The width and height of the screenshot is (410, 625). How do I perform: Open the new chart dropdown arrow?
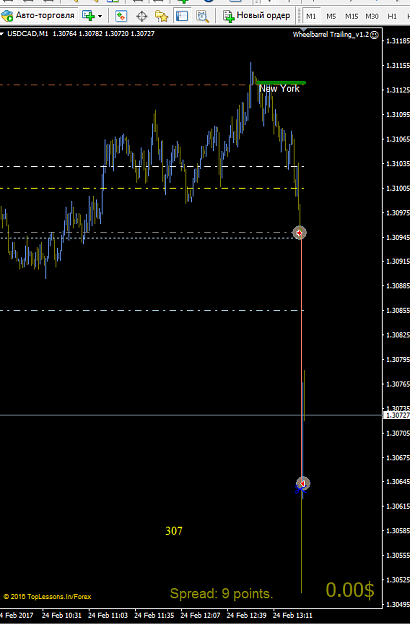[x=100, y=16]
